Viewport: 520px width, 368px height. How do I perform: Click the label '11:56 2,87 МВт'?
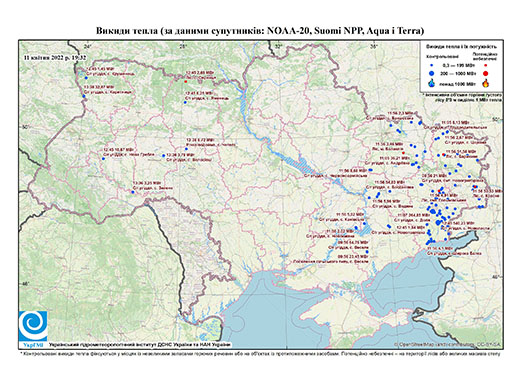[459, 137]
